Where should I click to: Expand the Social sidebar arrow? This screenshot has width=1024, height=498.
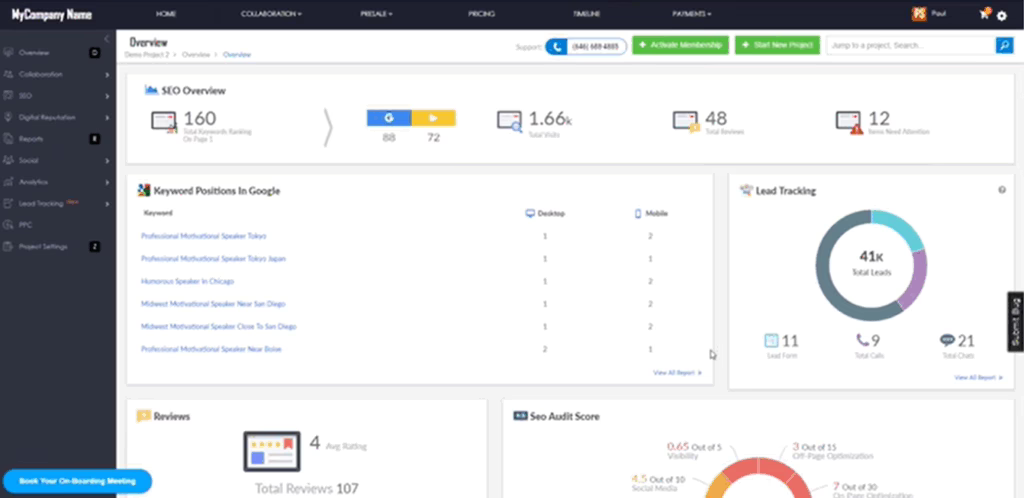pyautogui.click(x=107, y=161)
